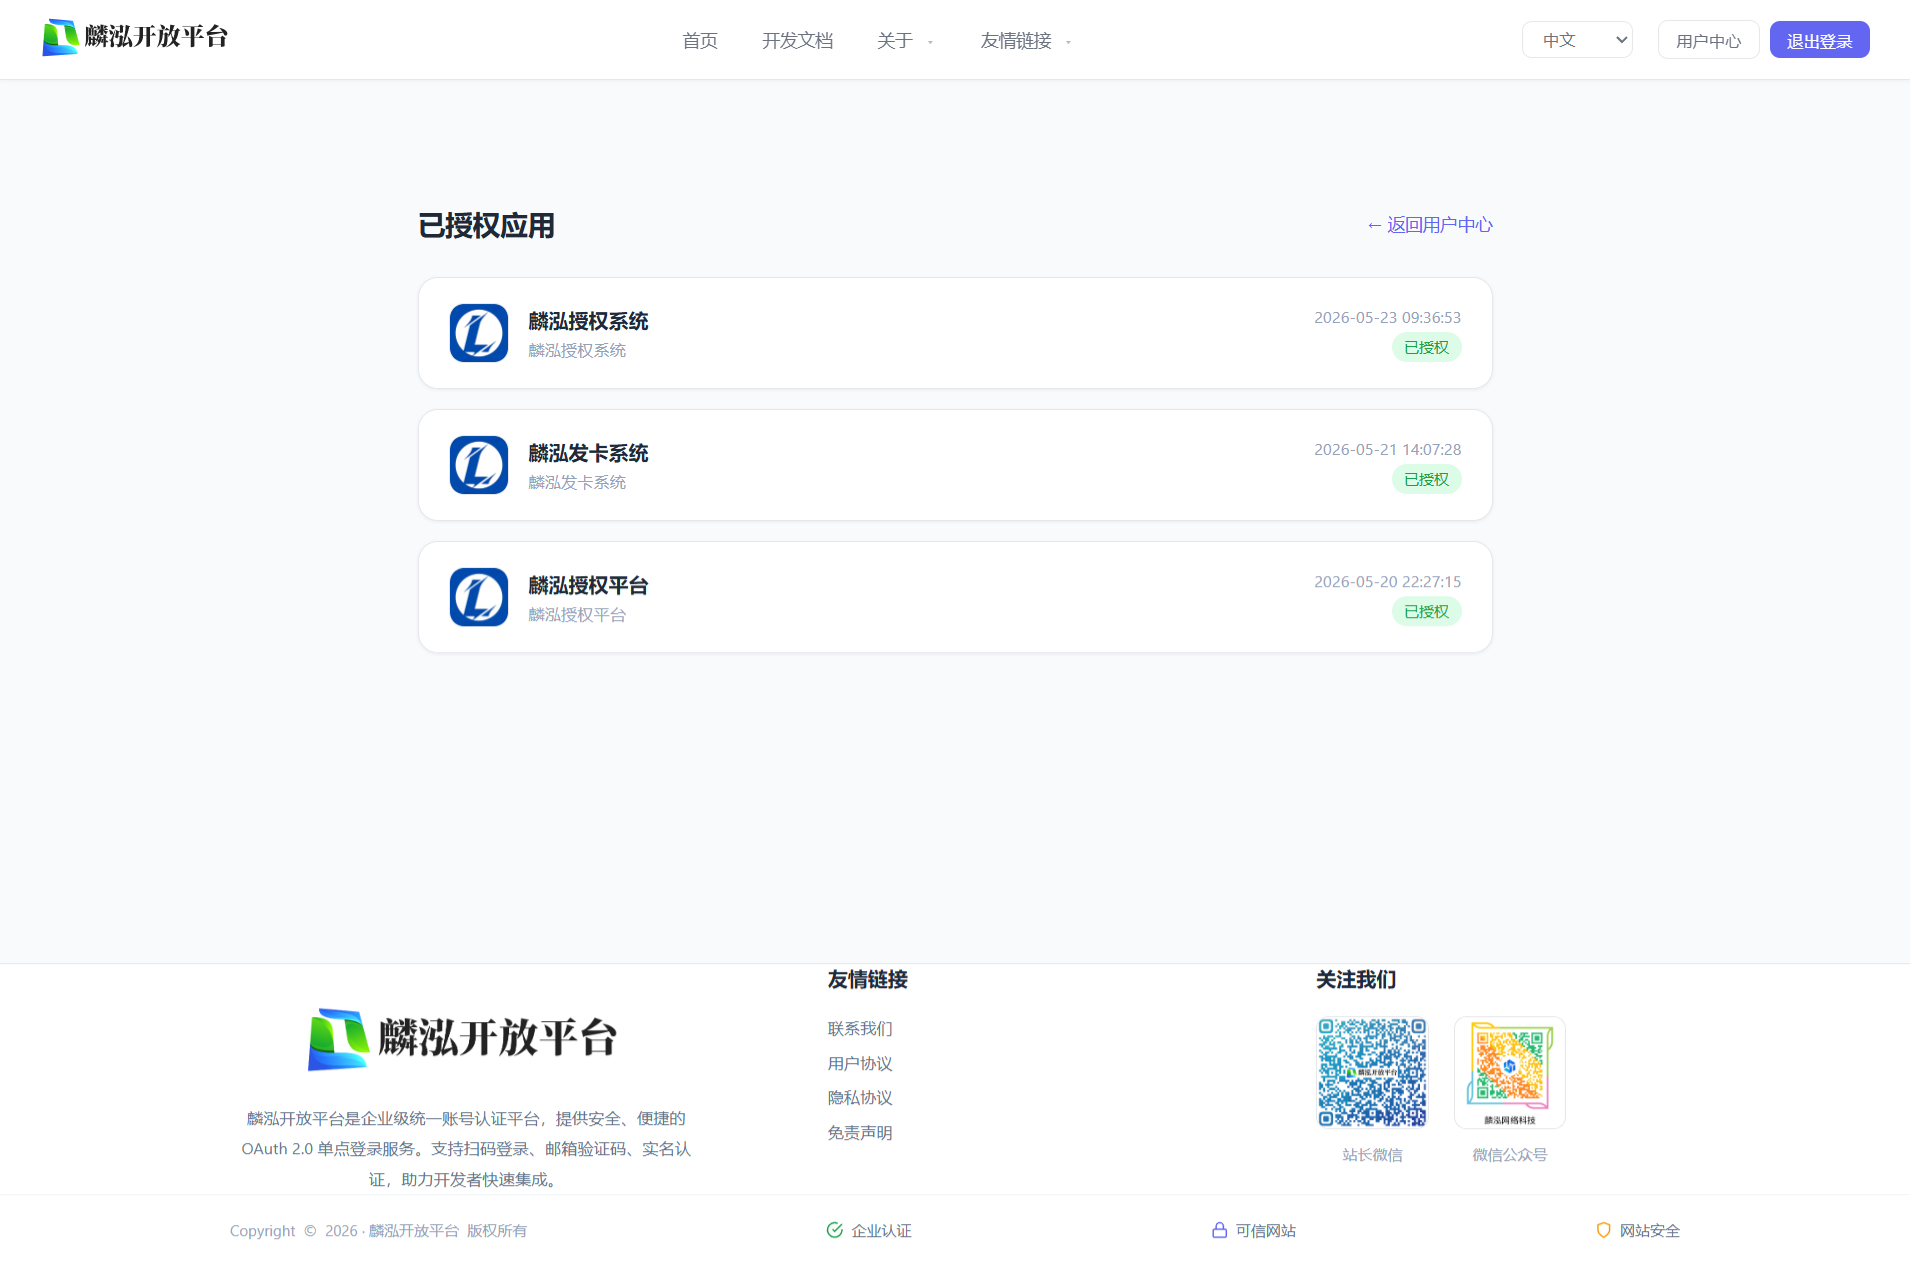
Task: Select the 麟泓发卡系统 title text
Action: (x=588, y=453)
